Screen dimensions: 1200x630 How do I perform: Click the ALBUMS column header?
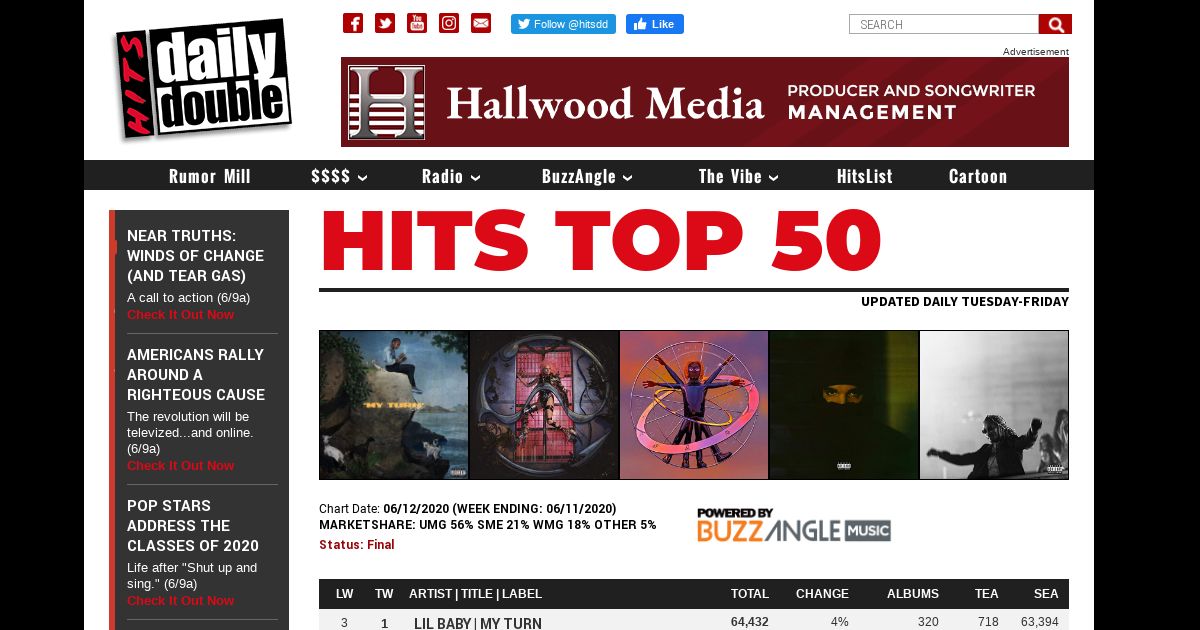pos(913,594)
